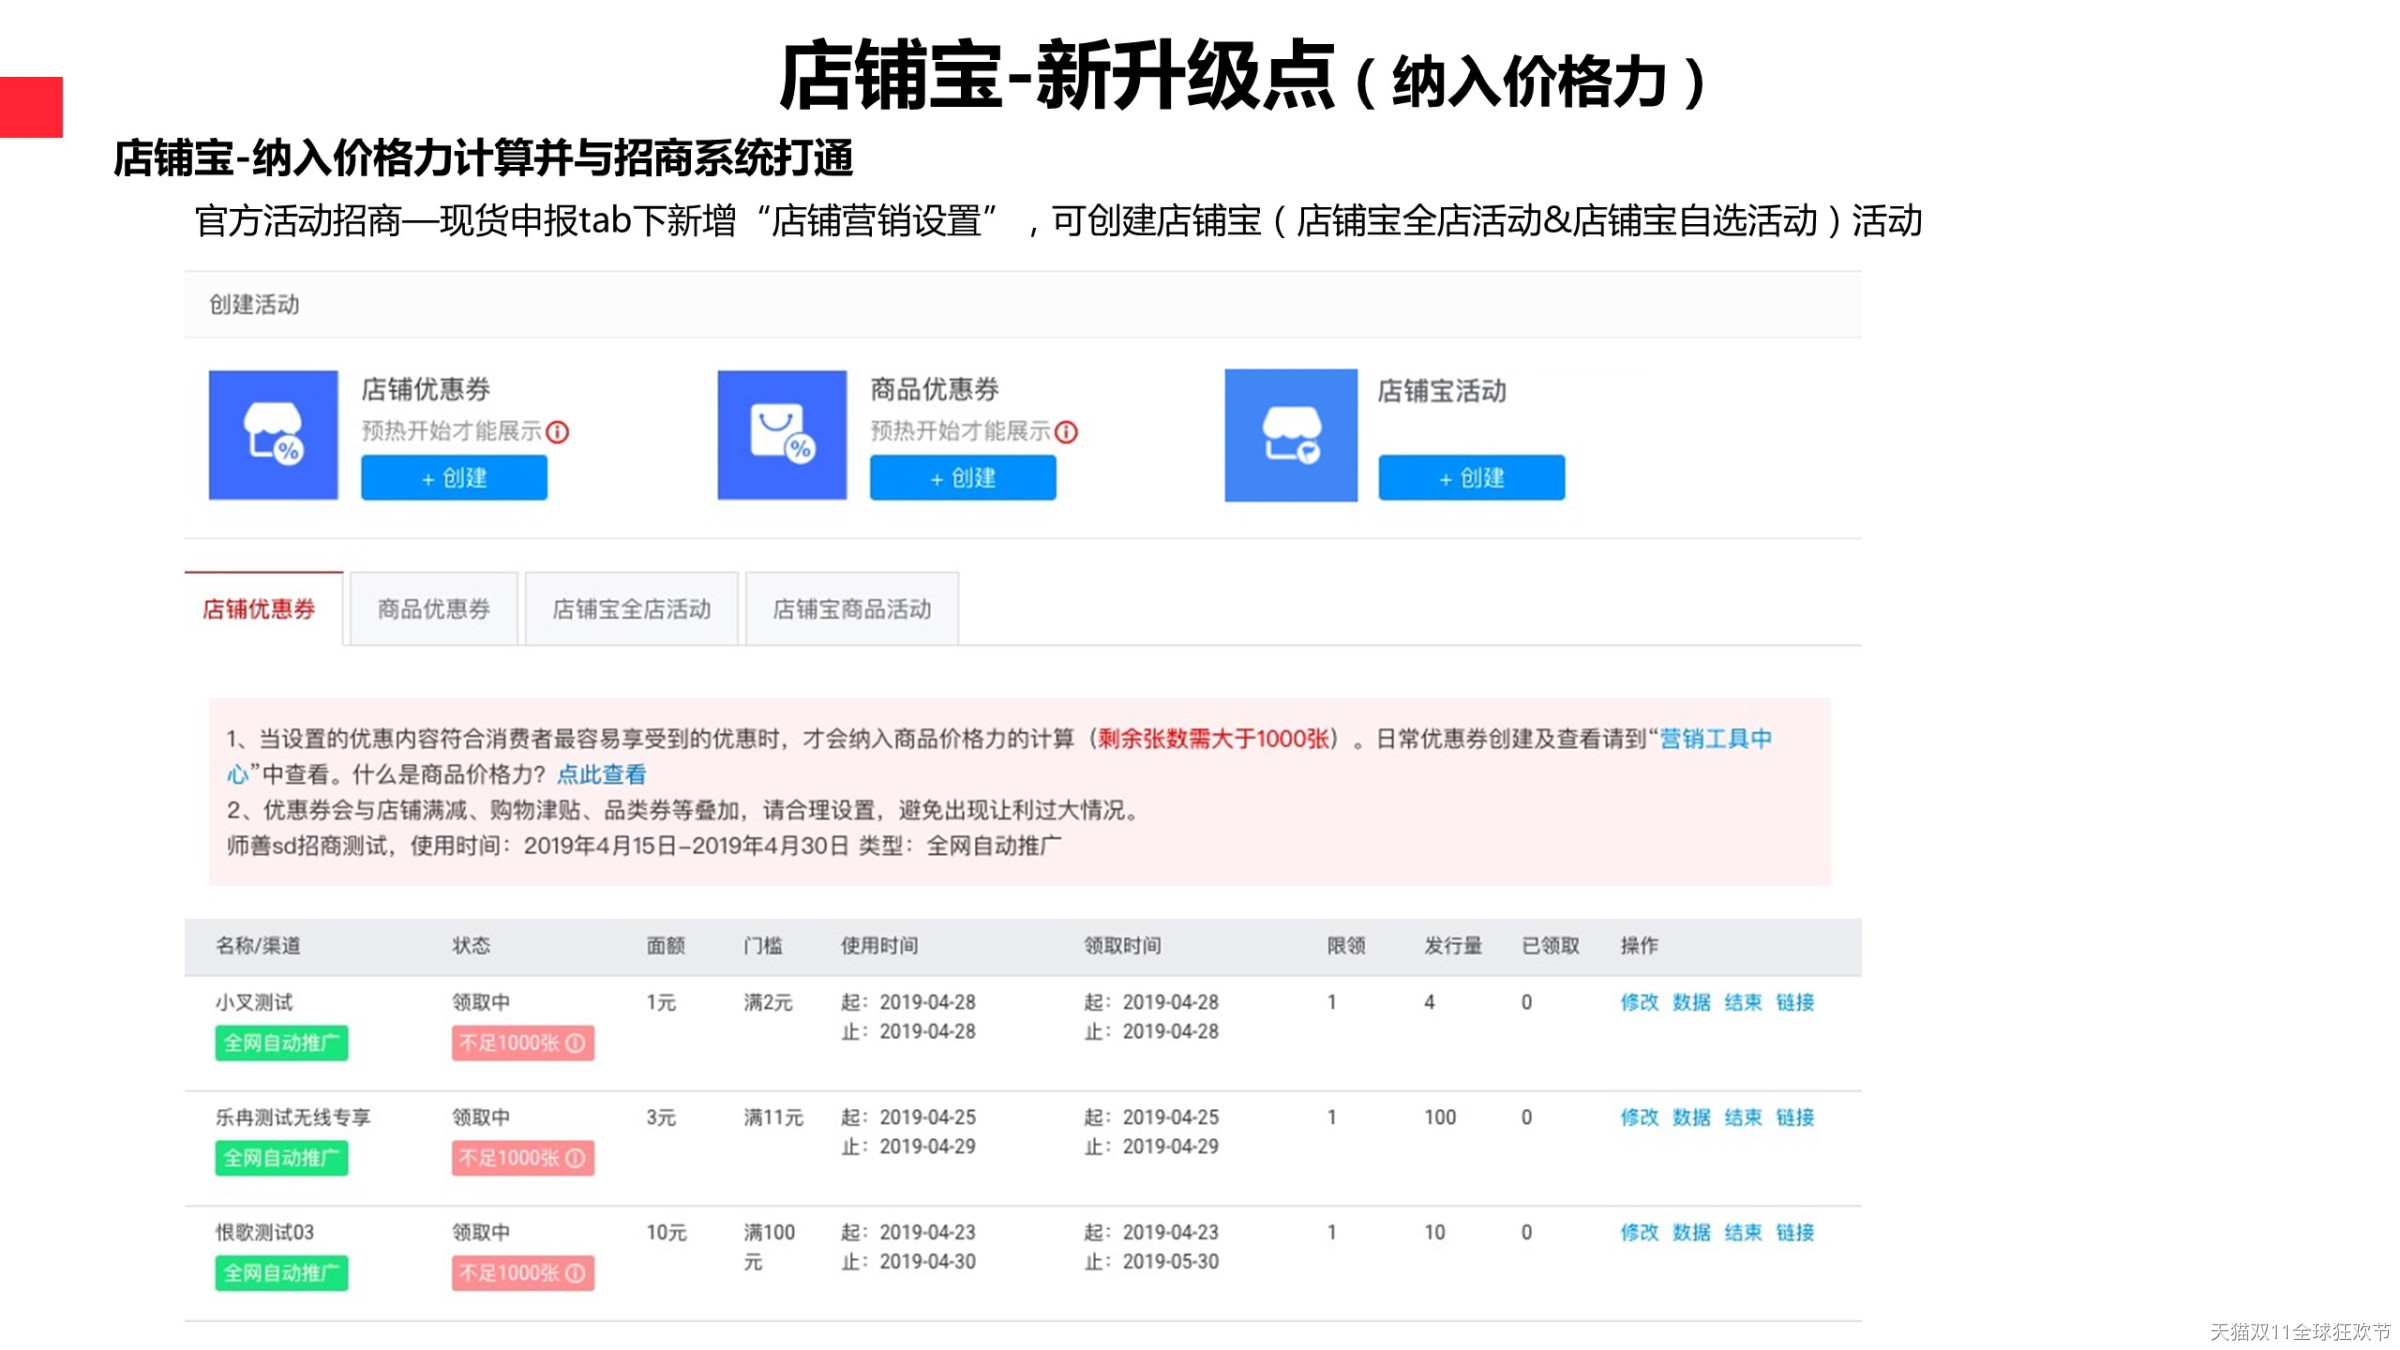Switch to the 商品优惠券 tab
The height and width of the screenshot is (1350, 2400).
tap(433, 609)
